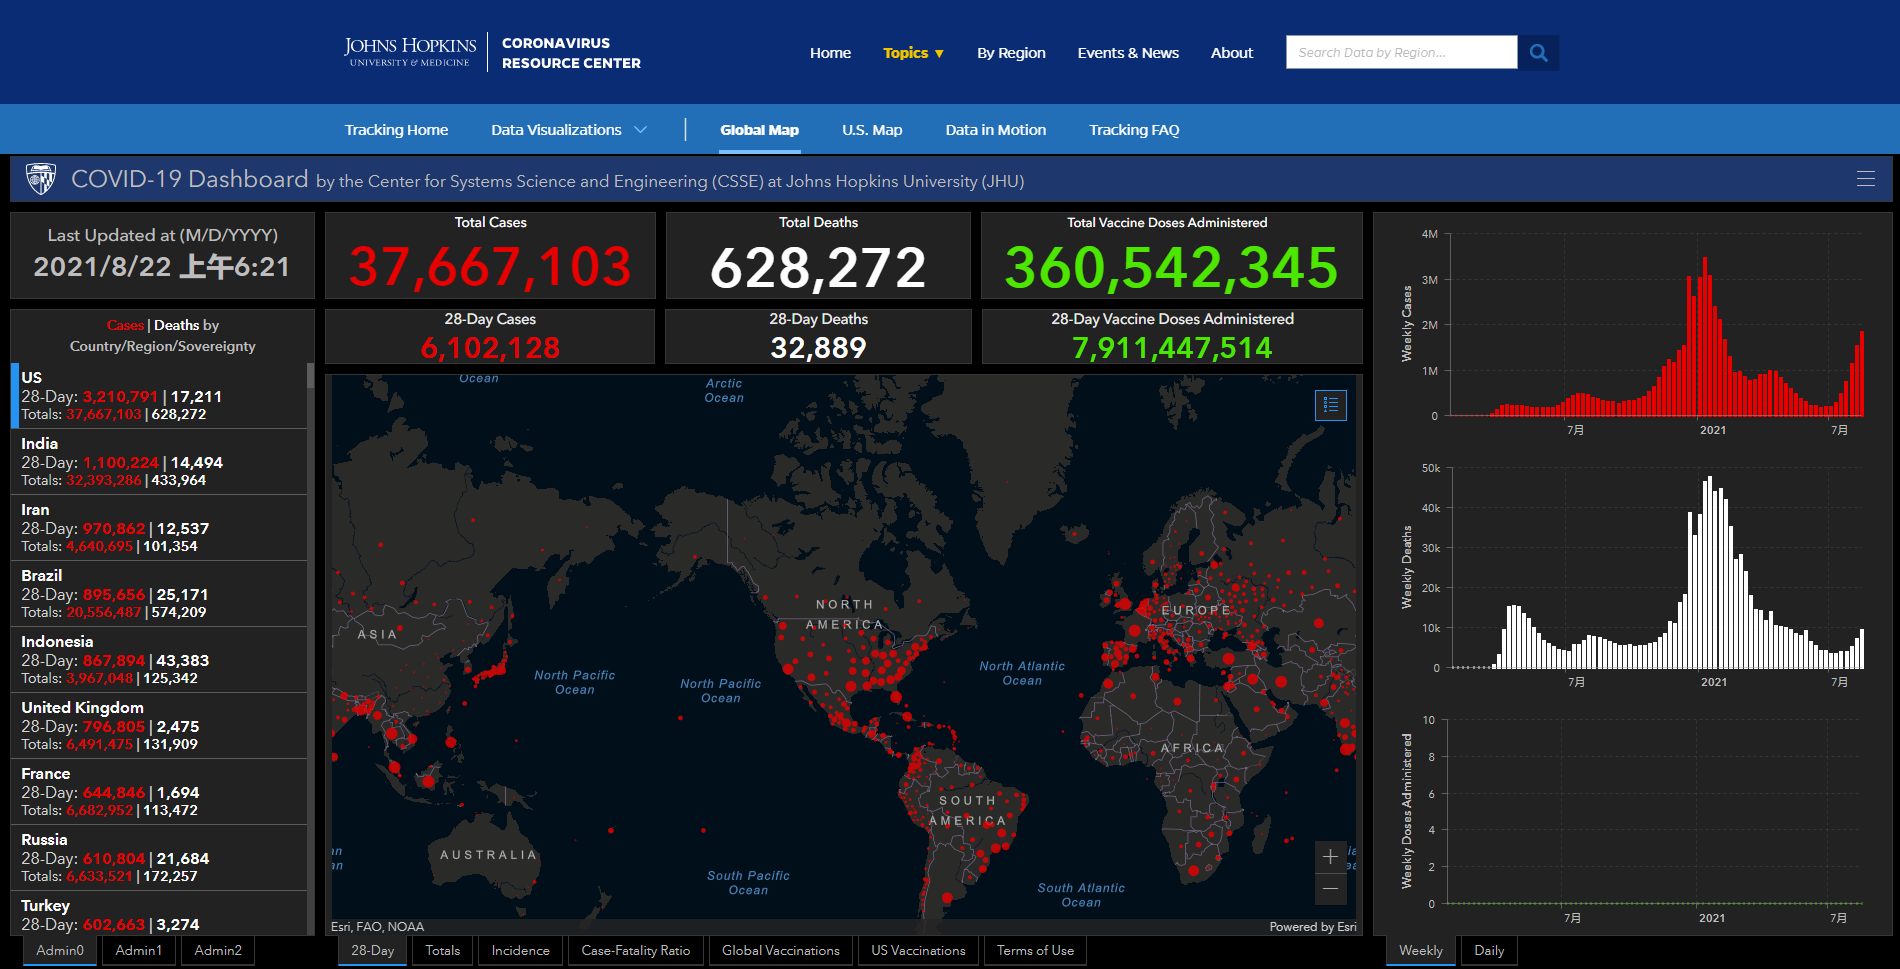This screenshot has width=1900, height=969.
Task: Click the Johns Hopkins University logo
Action: point(410,52)
